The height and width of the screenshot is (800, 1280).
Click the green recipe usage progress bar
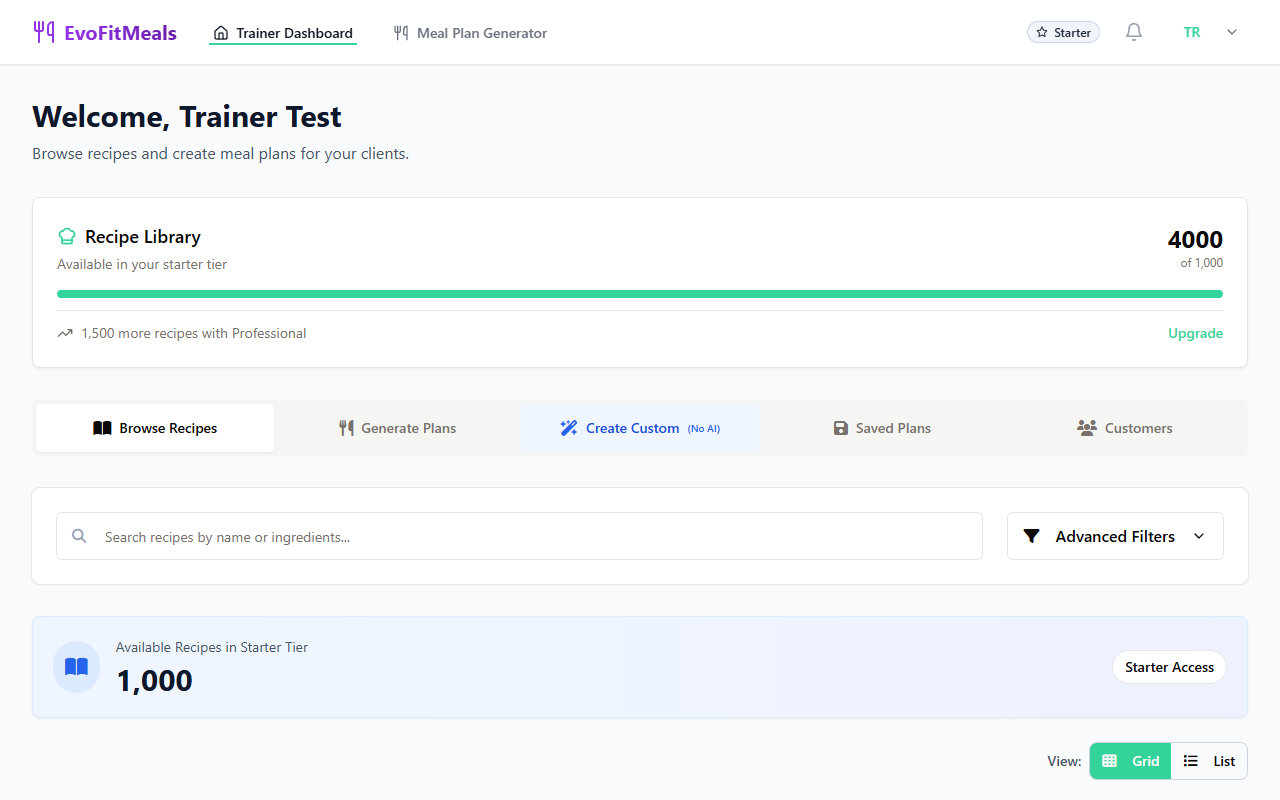click(640, 294)
